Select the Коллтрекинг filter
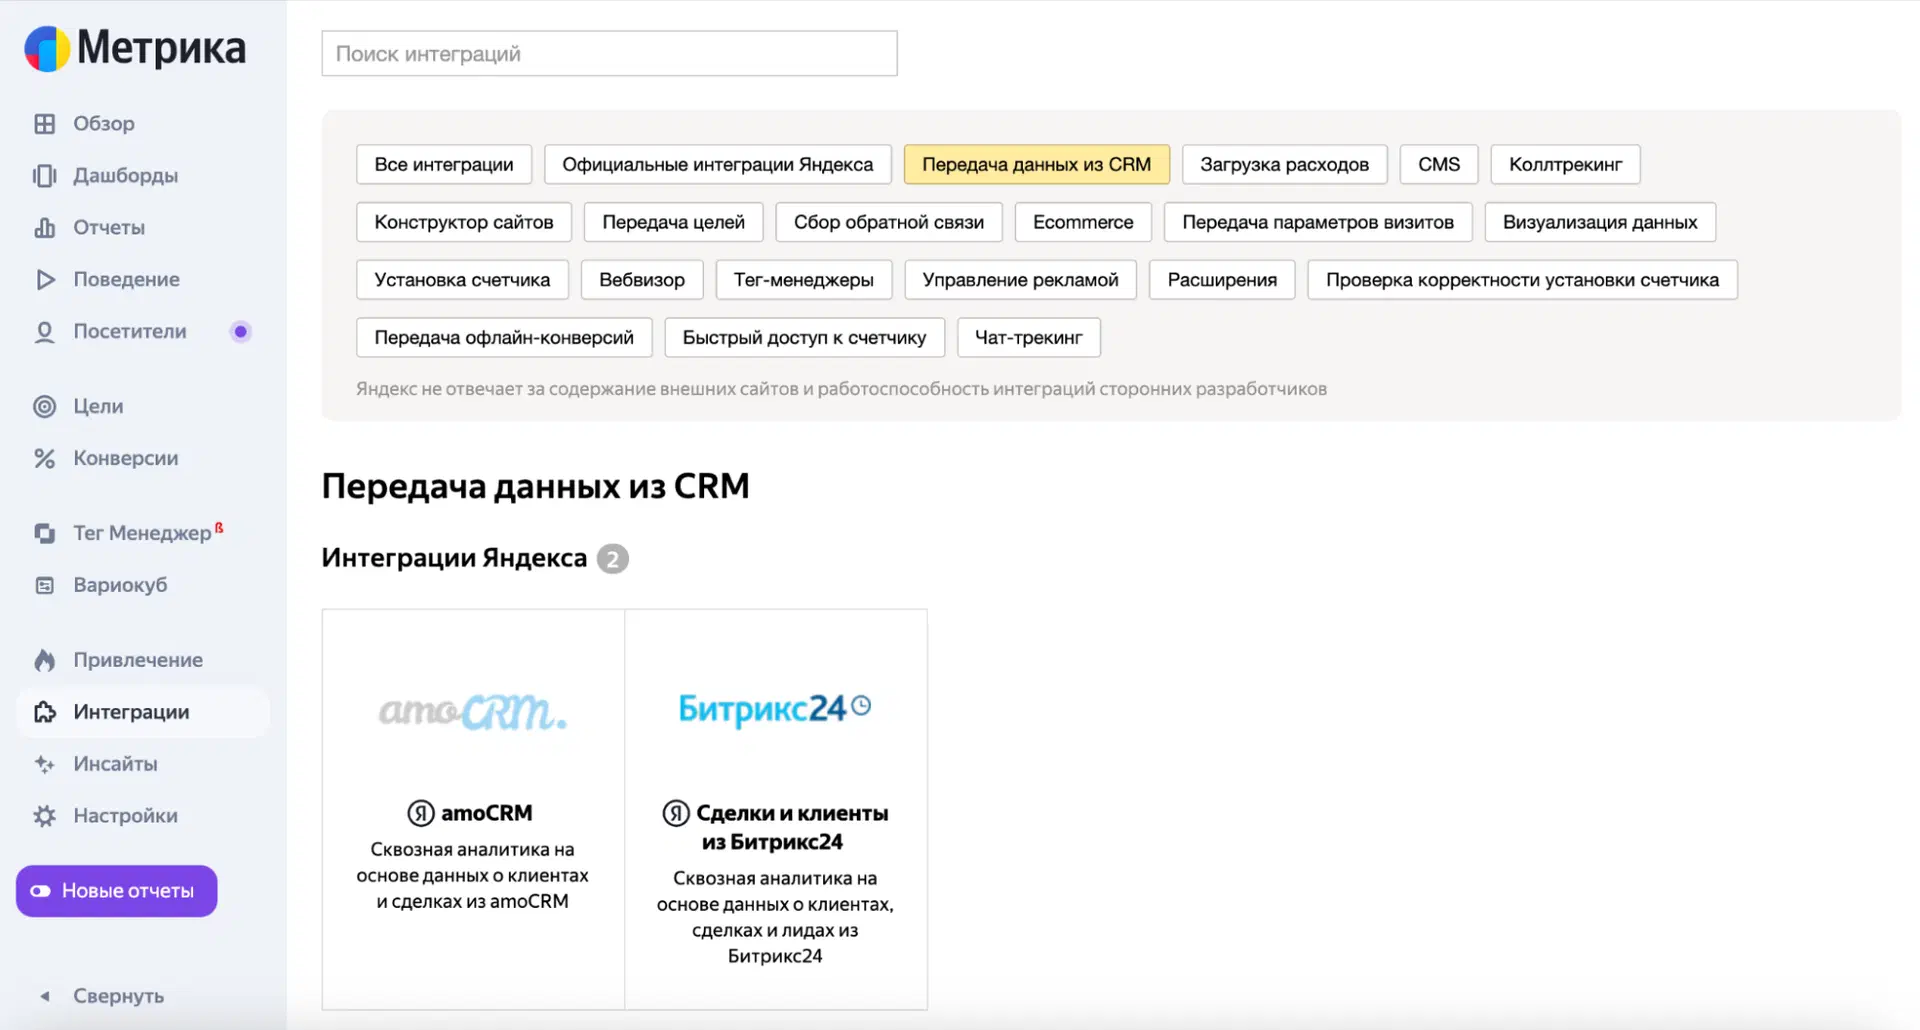This screenshot has width=1920, height=1030. click(1565, 165)
